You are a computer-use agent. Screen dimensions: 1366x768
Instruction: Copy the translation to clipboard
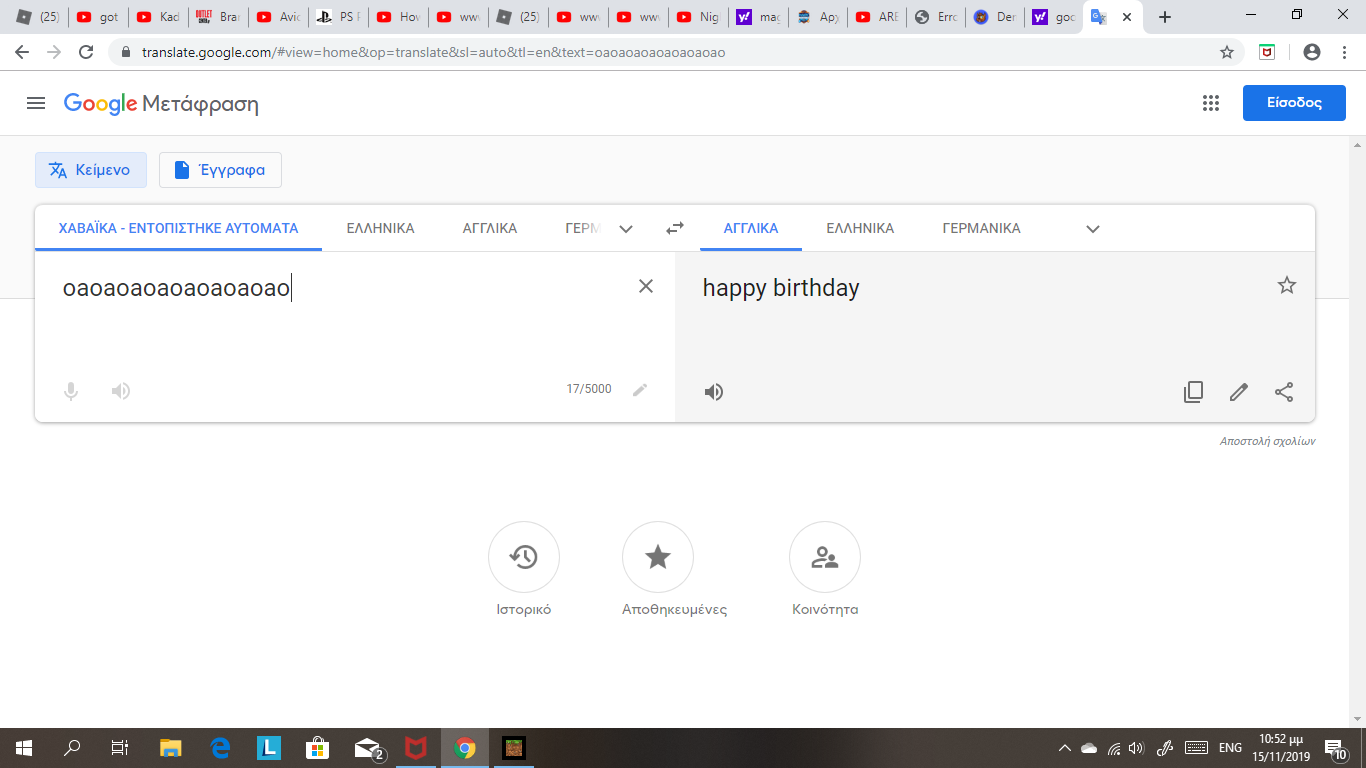(1193, 392)
